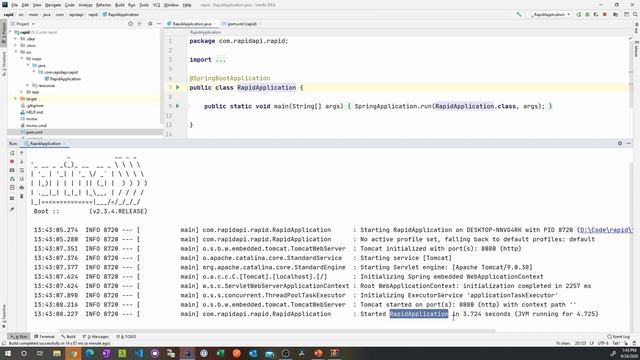Open Visual Studio Code from taskbar

(x=138, y=353)
